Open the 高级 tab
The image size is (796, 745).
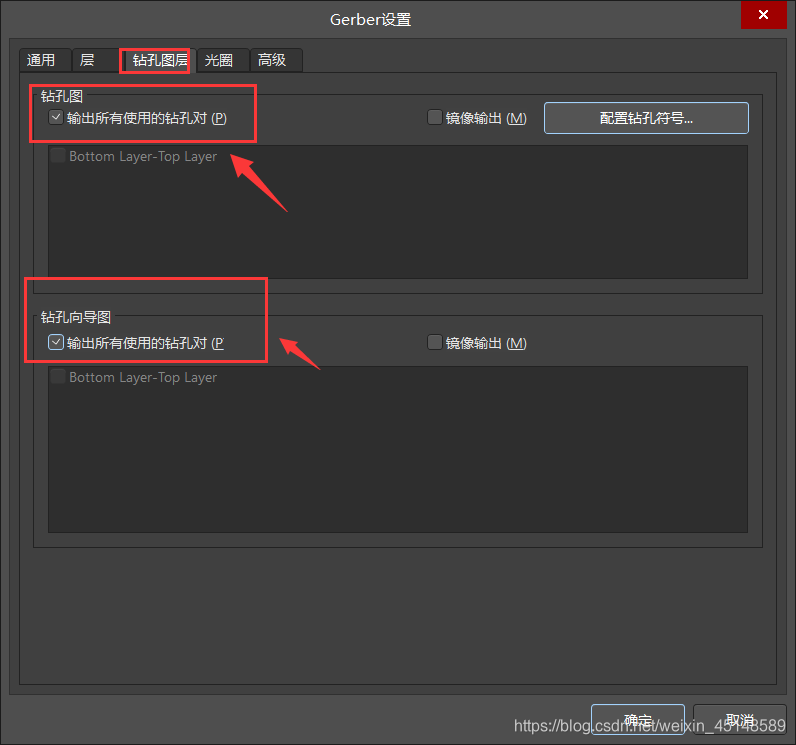(x=272, y=60)
